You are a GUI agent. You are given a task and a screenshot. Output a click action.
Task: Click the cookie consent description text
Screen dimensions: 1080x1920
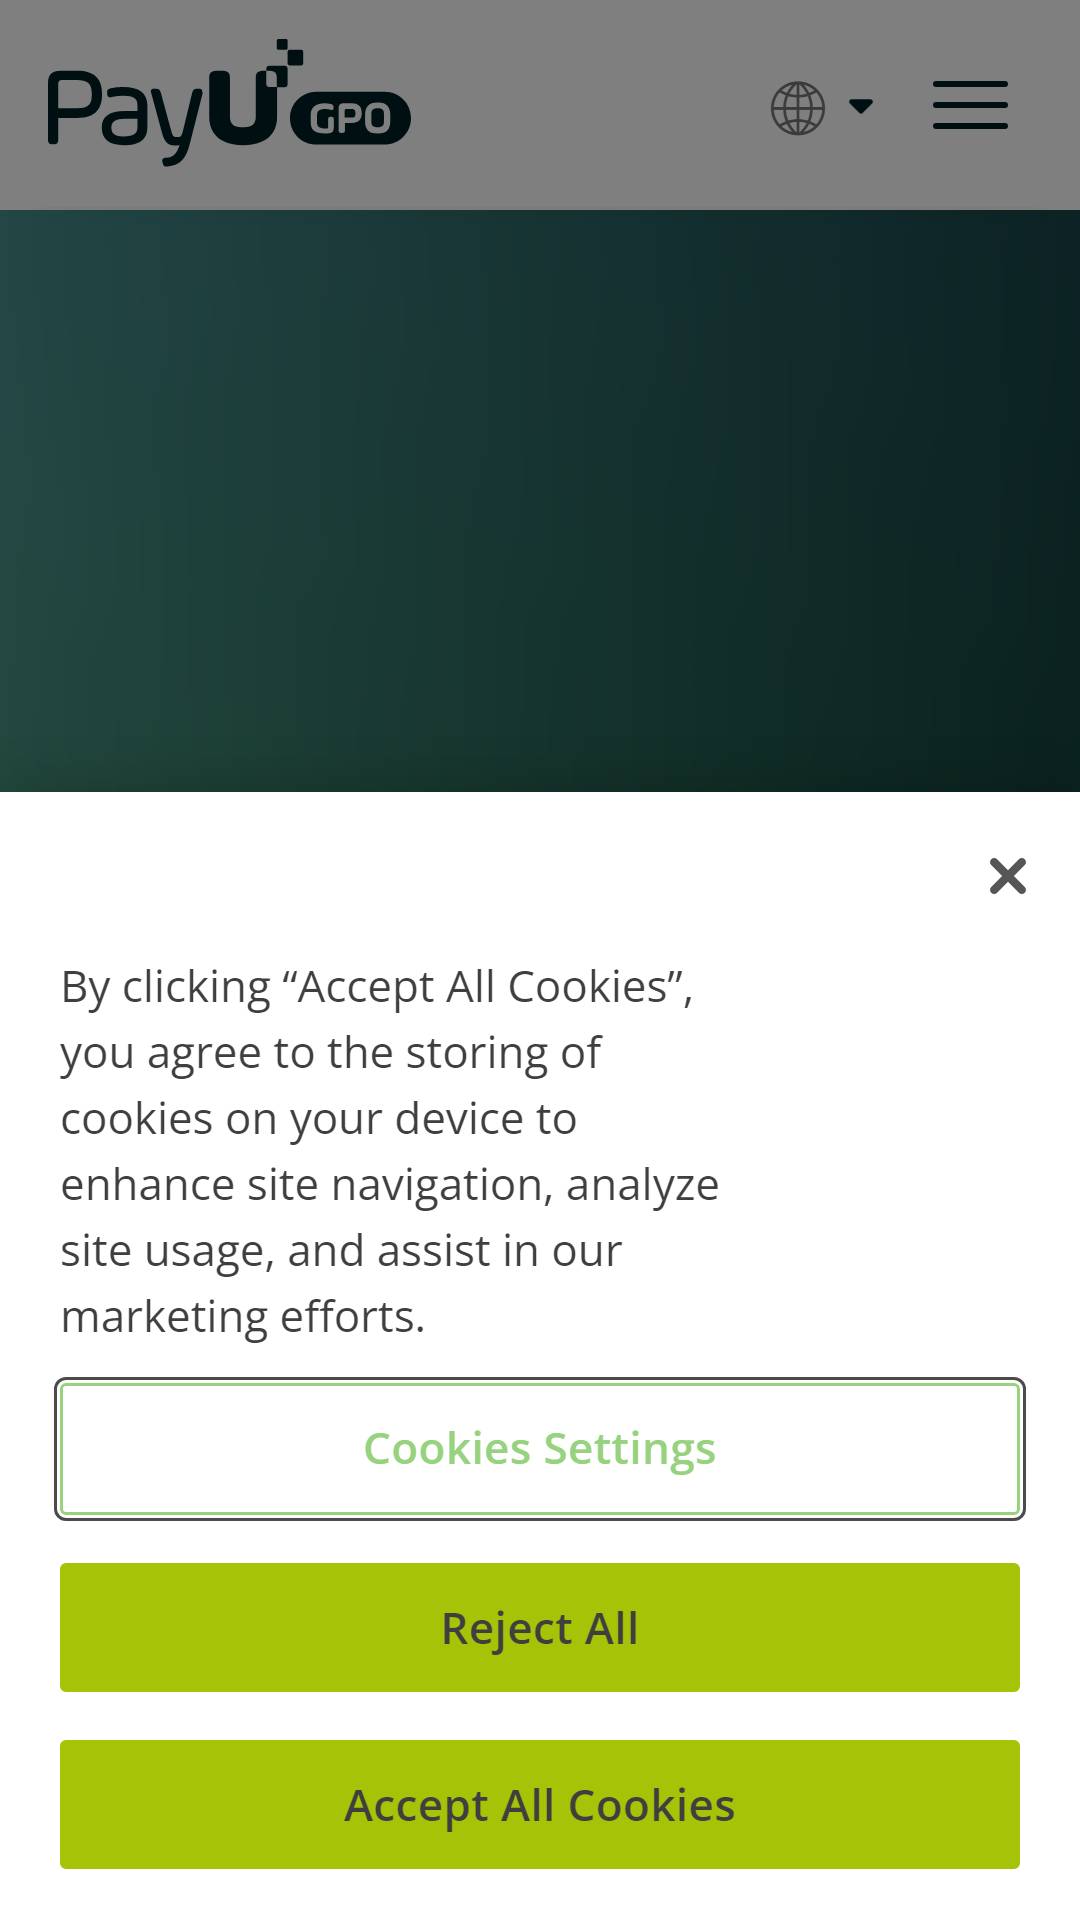point(390,1152)
